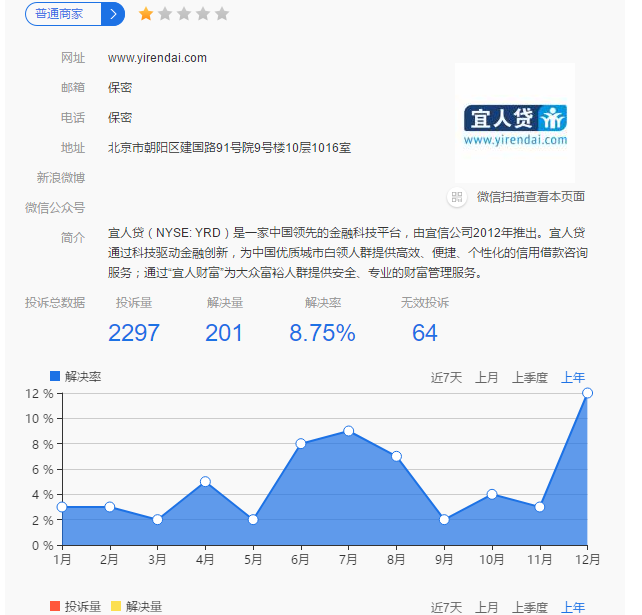
Task: Click the 2月 data point at 3%
Action: click(x=110, y=507)
